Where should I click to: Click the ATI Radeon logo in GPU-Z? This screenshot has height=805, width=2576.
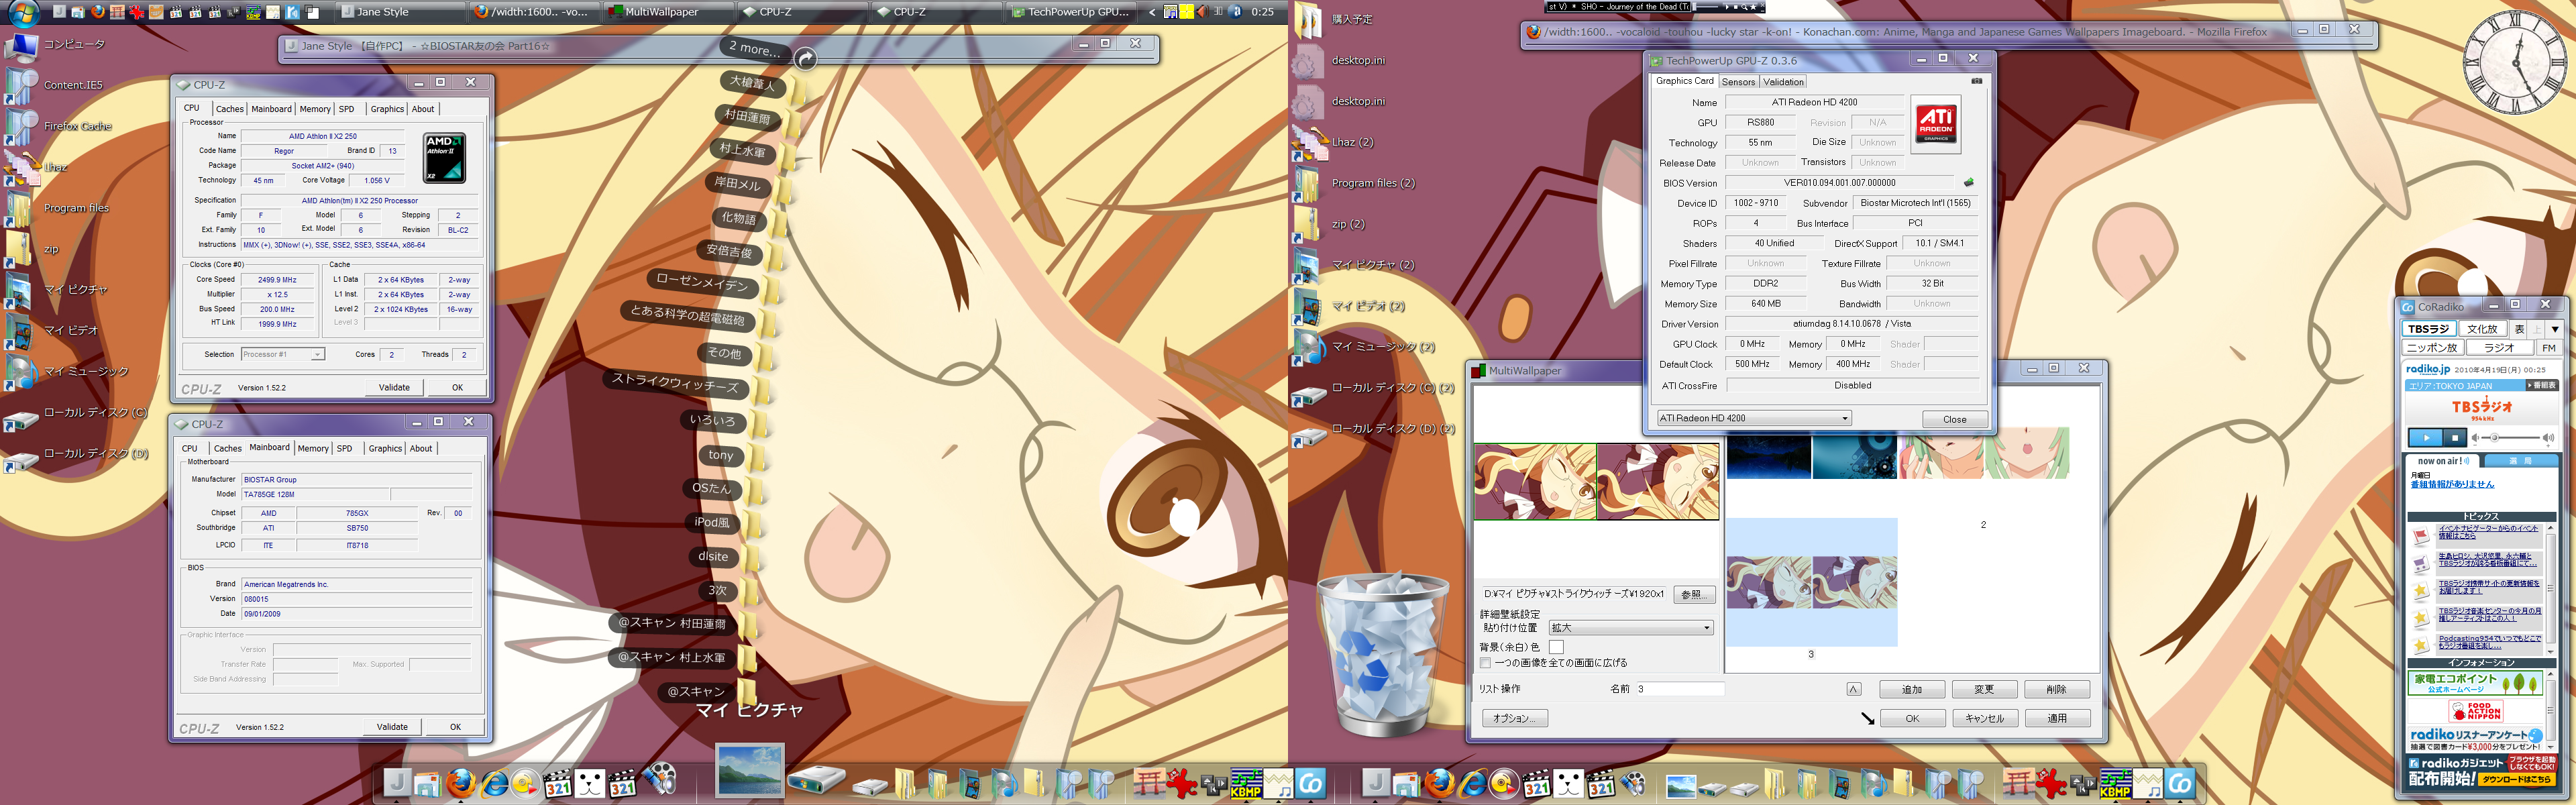pyautogui.click(x=1936, y=124)
